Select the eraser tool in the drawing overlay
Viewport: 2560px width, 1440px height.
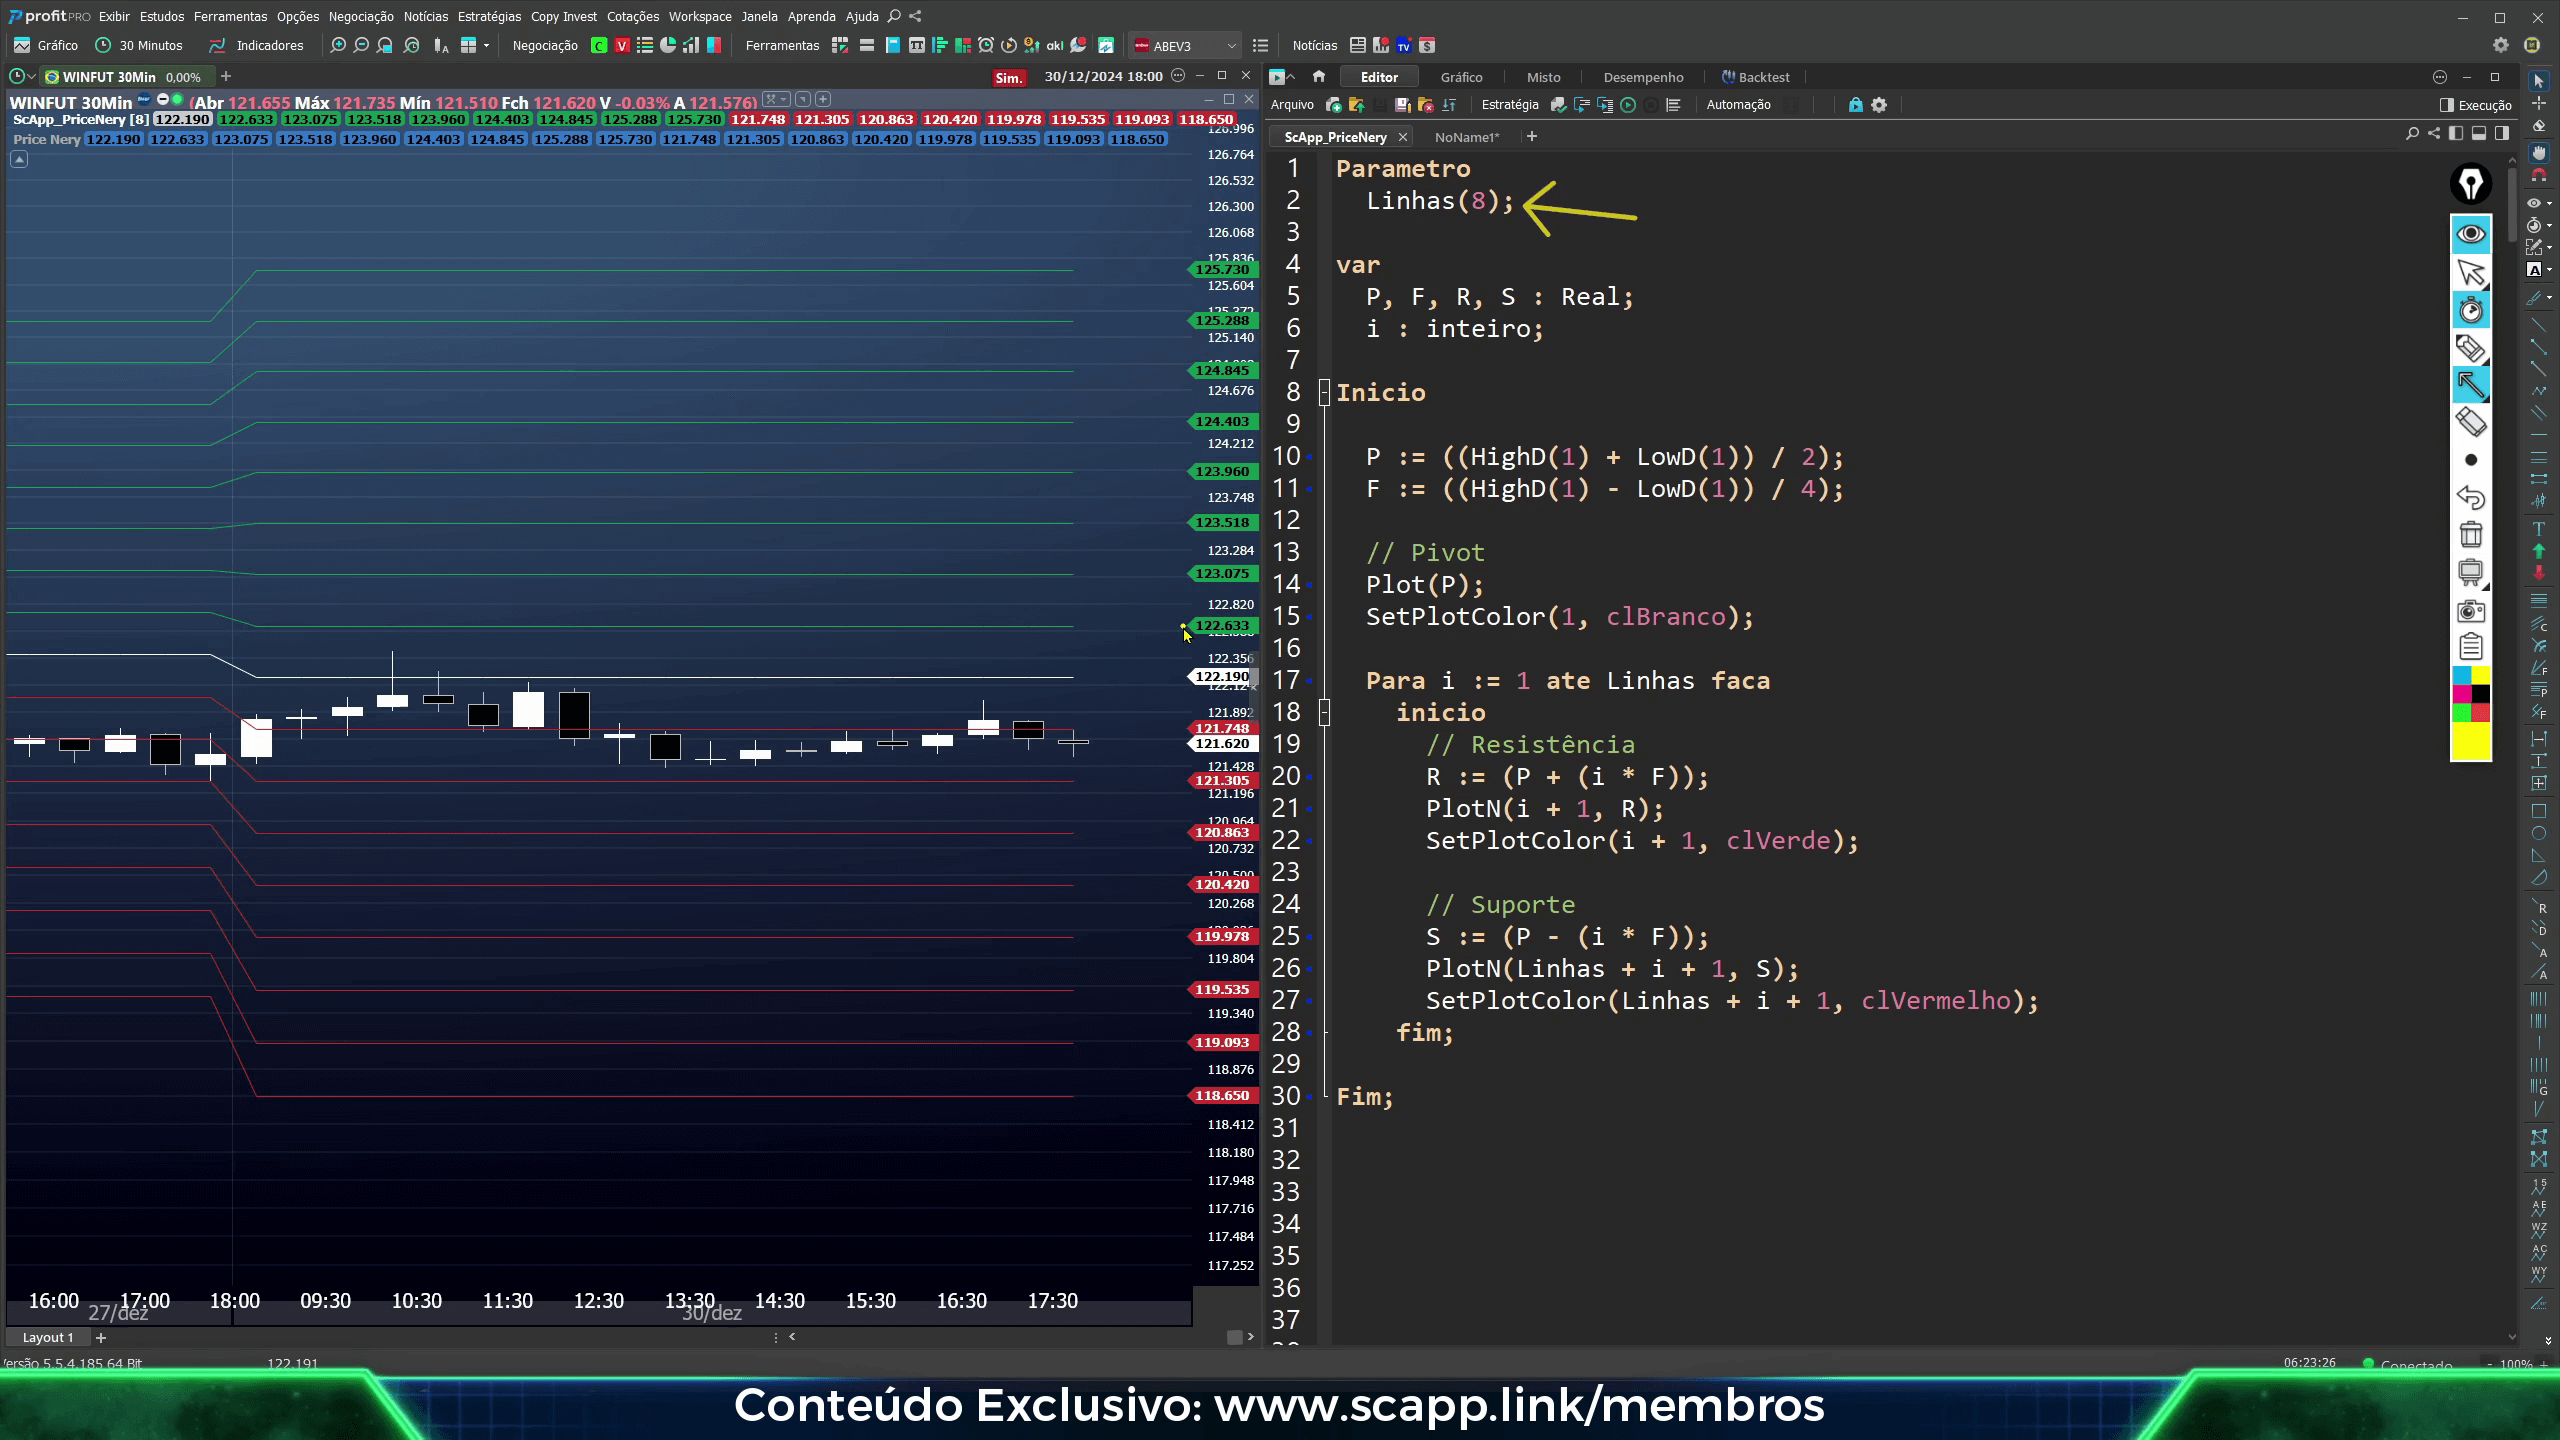pos(2471,422)
